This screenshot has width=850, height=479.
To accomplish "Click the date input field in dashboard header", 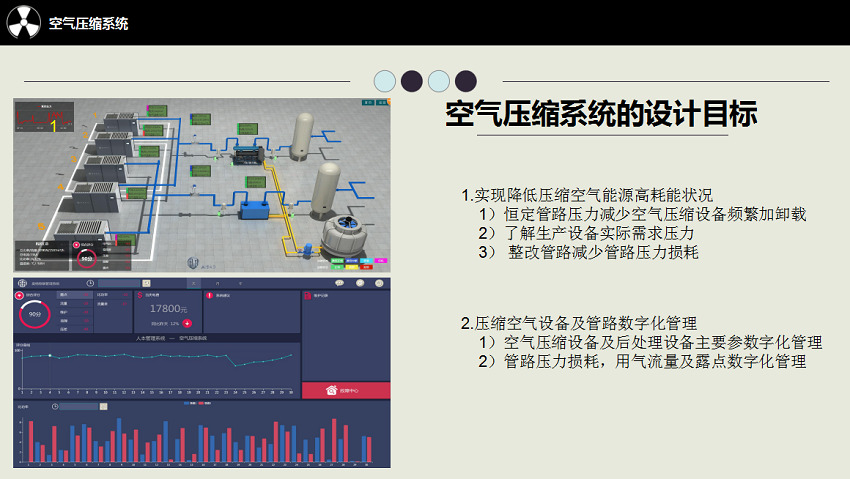I will 118,284.
